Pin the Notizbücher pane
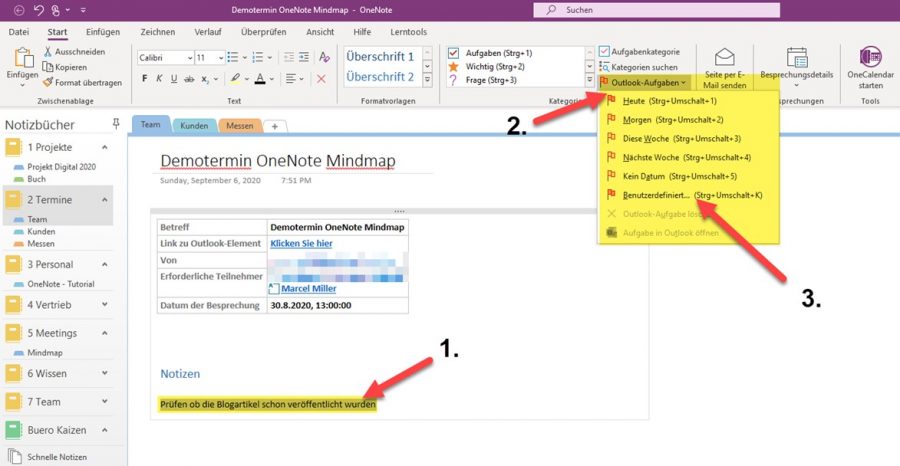Screen dimensions: 900x466 116,124
